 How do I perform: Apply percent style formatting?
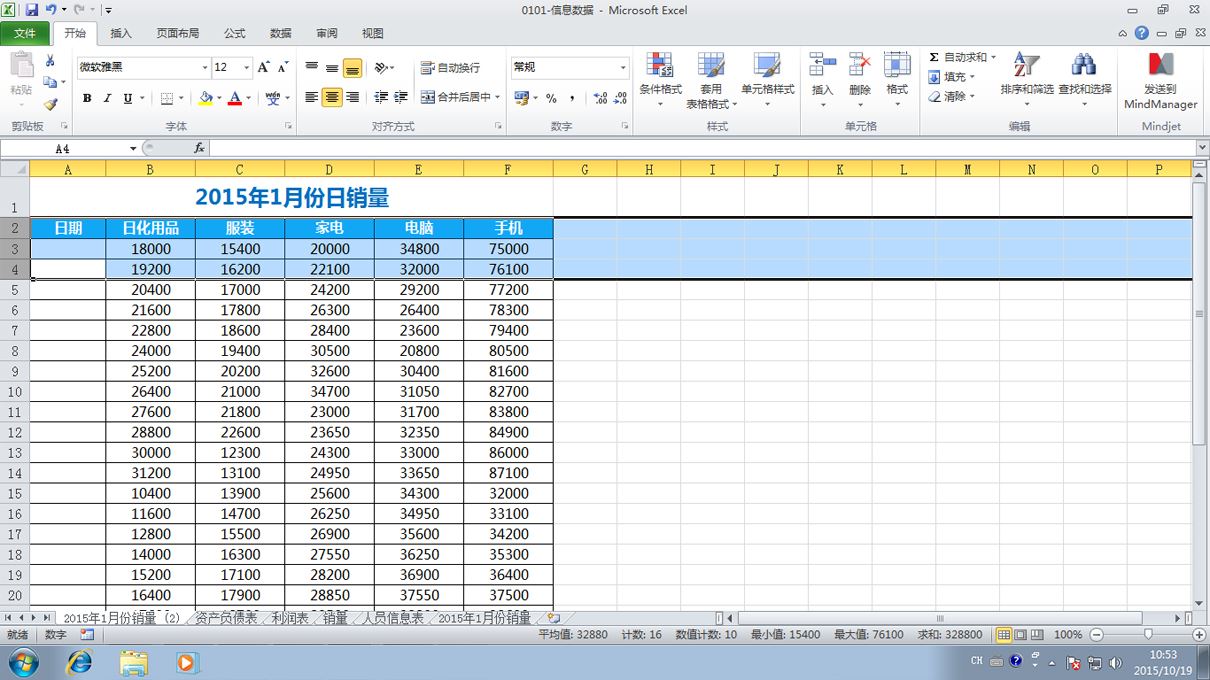point(551,98)
